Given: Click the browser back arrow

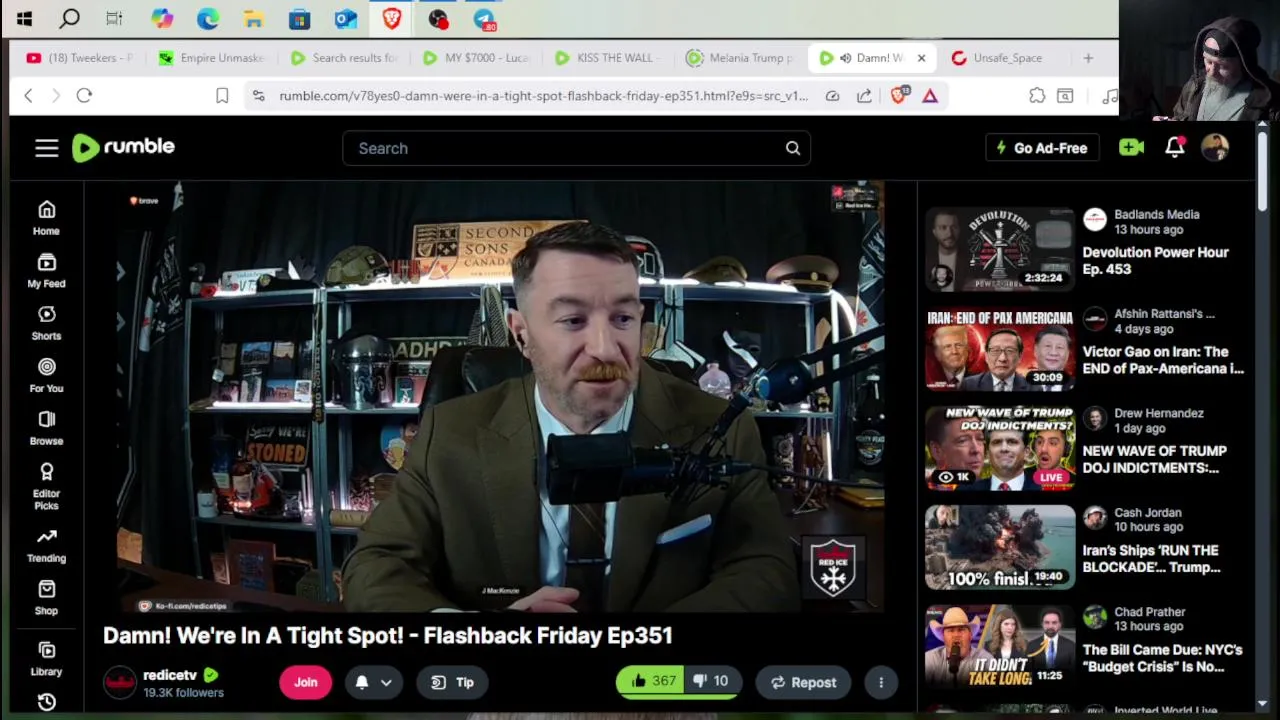Looking at the screenshot, I should 28,95.
